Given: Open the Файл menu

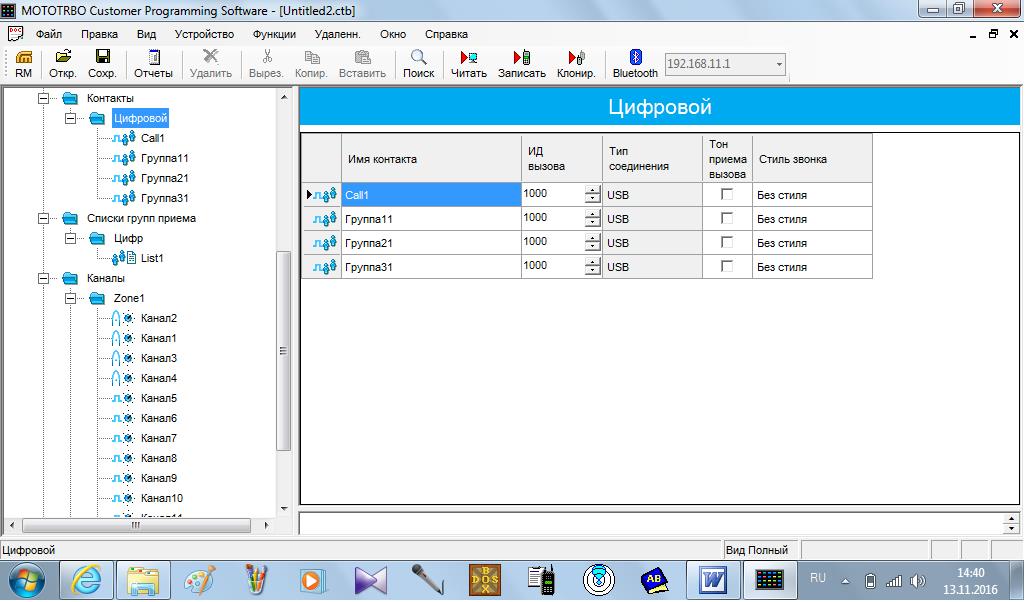Looking at the screenshot, I should 49,34.
